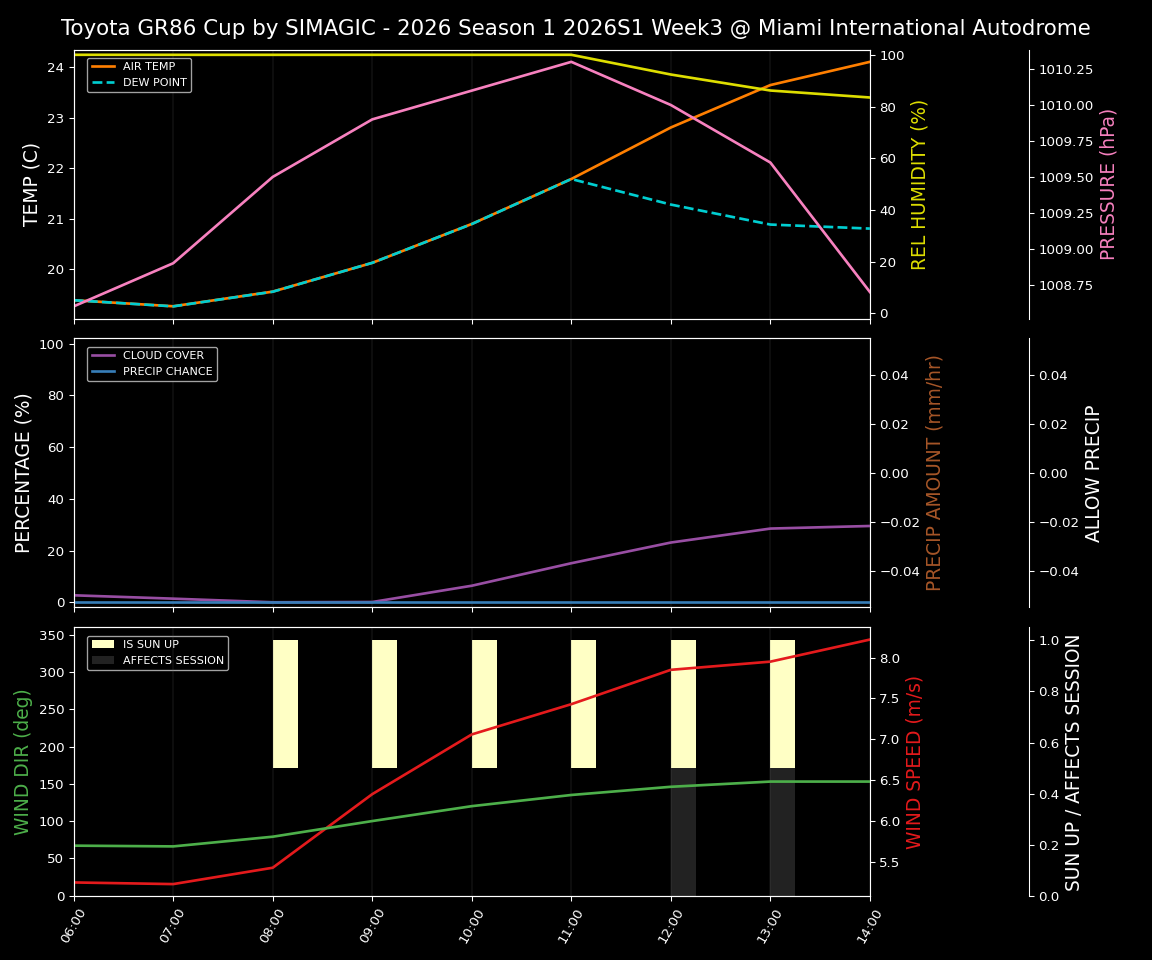Select the AIR TEMP legend entry
Screen dimensions: 1152x960
141,66
